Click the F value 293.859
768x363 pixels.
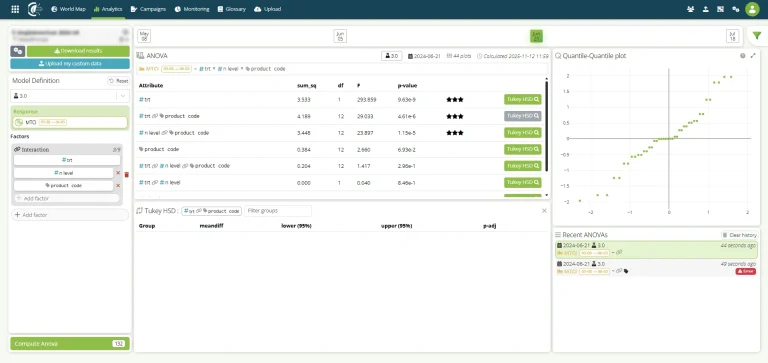366,99
